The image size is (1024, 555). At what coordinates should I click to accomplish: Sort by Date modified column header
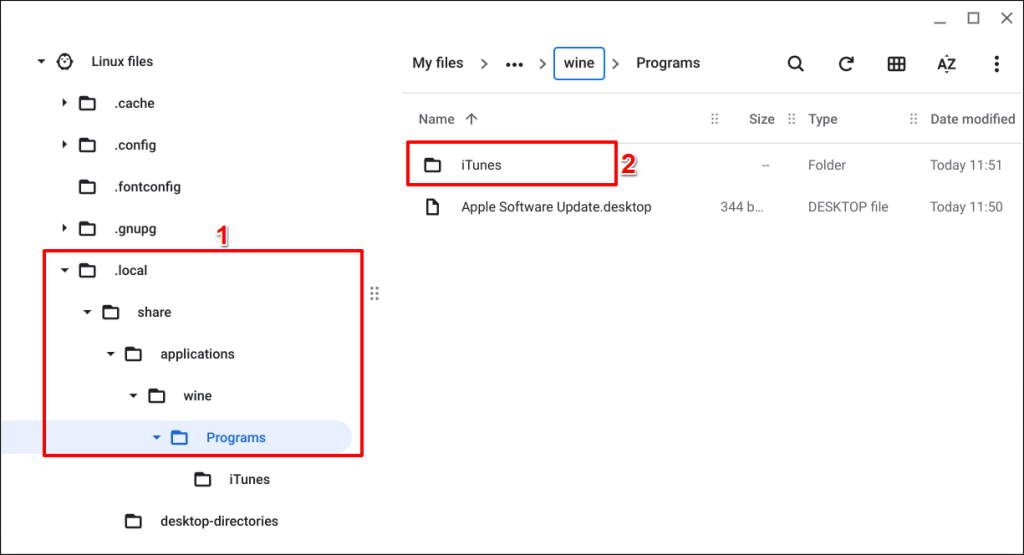click(972, 119)
